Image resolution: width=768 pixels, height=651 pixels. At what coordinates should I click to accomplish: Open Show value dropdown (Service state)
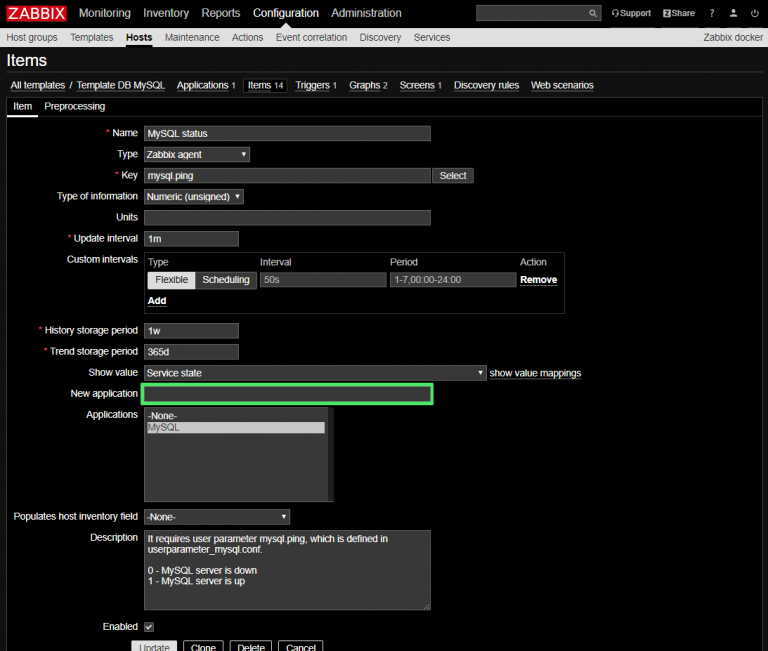click(315, 373)
